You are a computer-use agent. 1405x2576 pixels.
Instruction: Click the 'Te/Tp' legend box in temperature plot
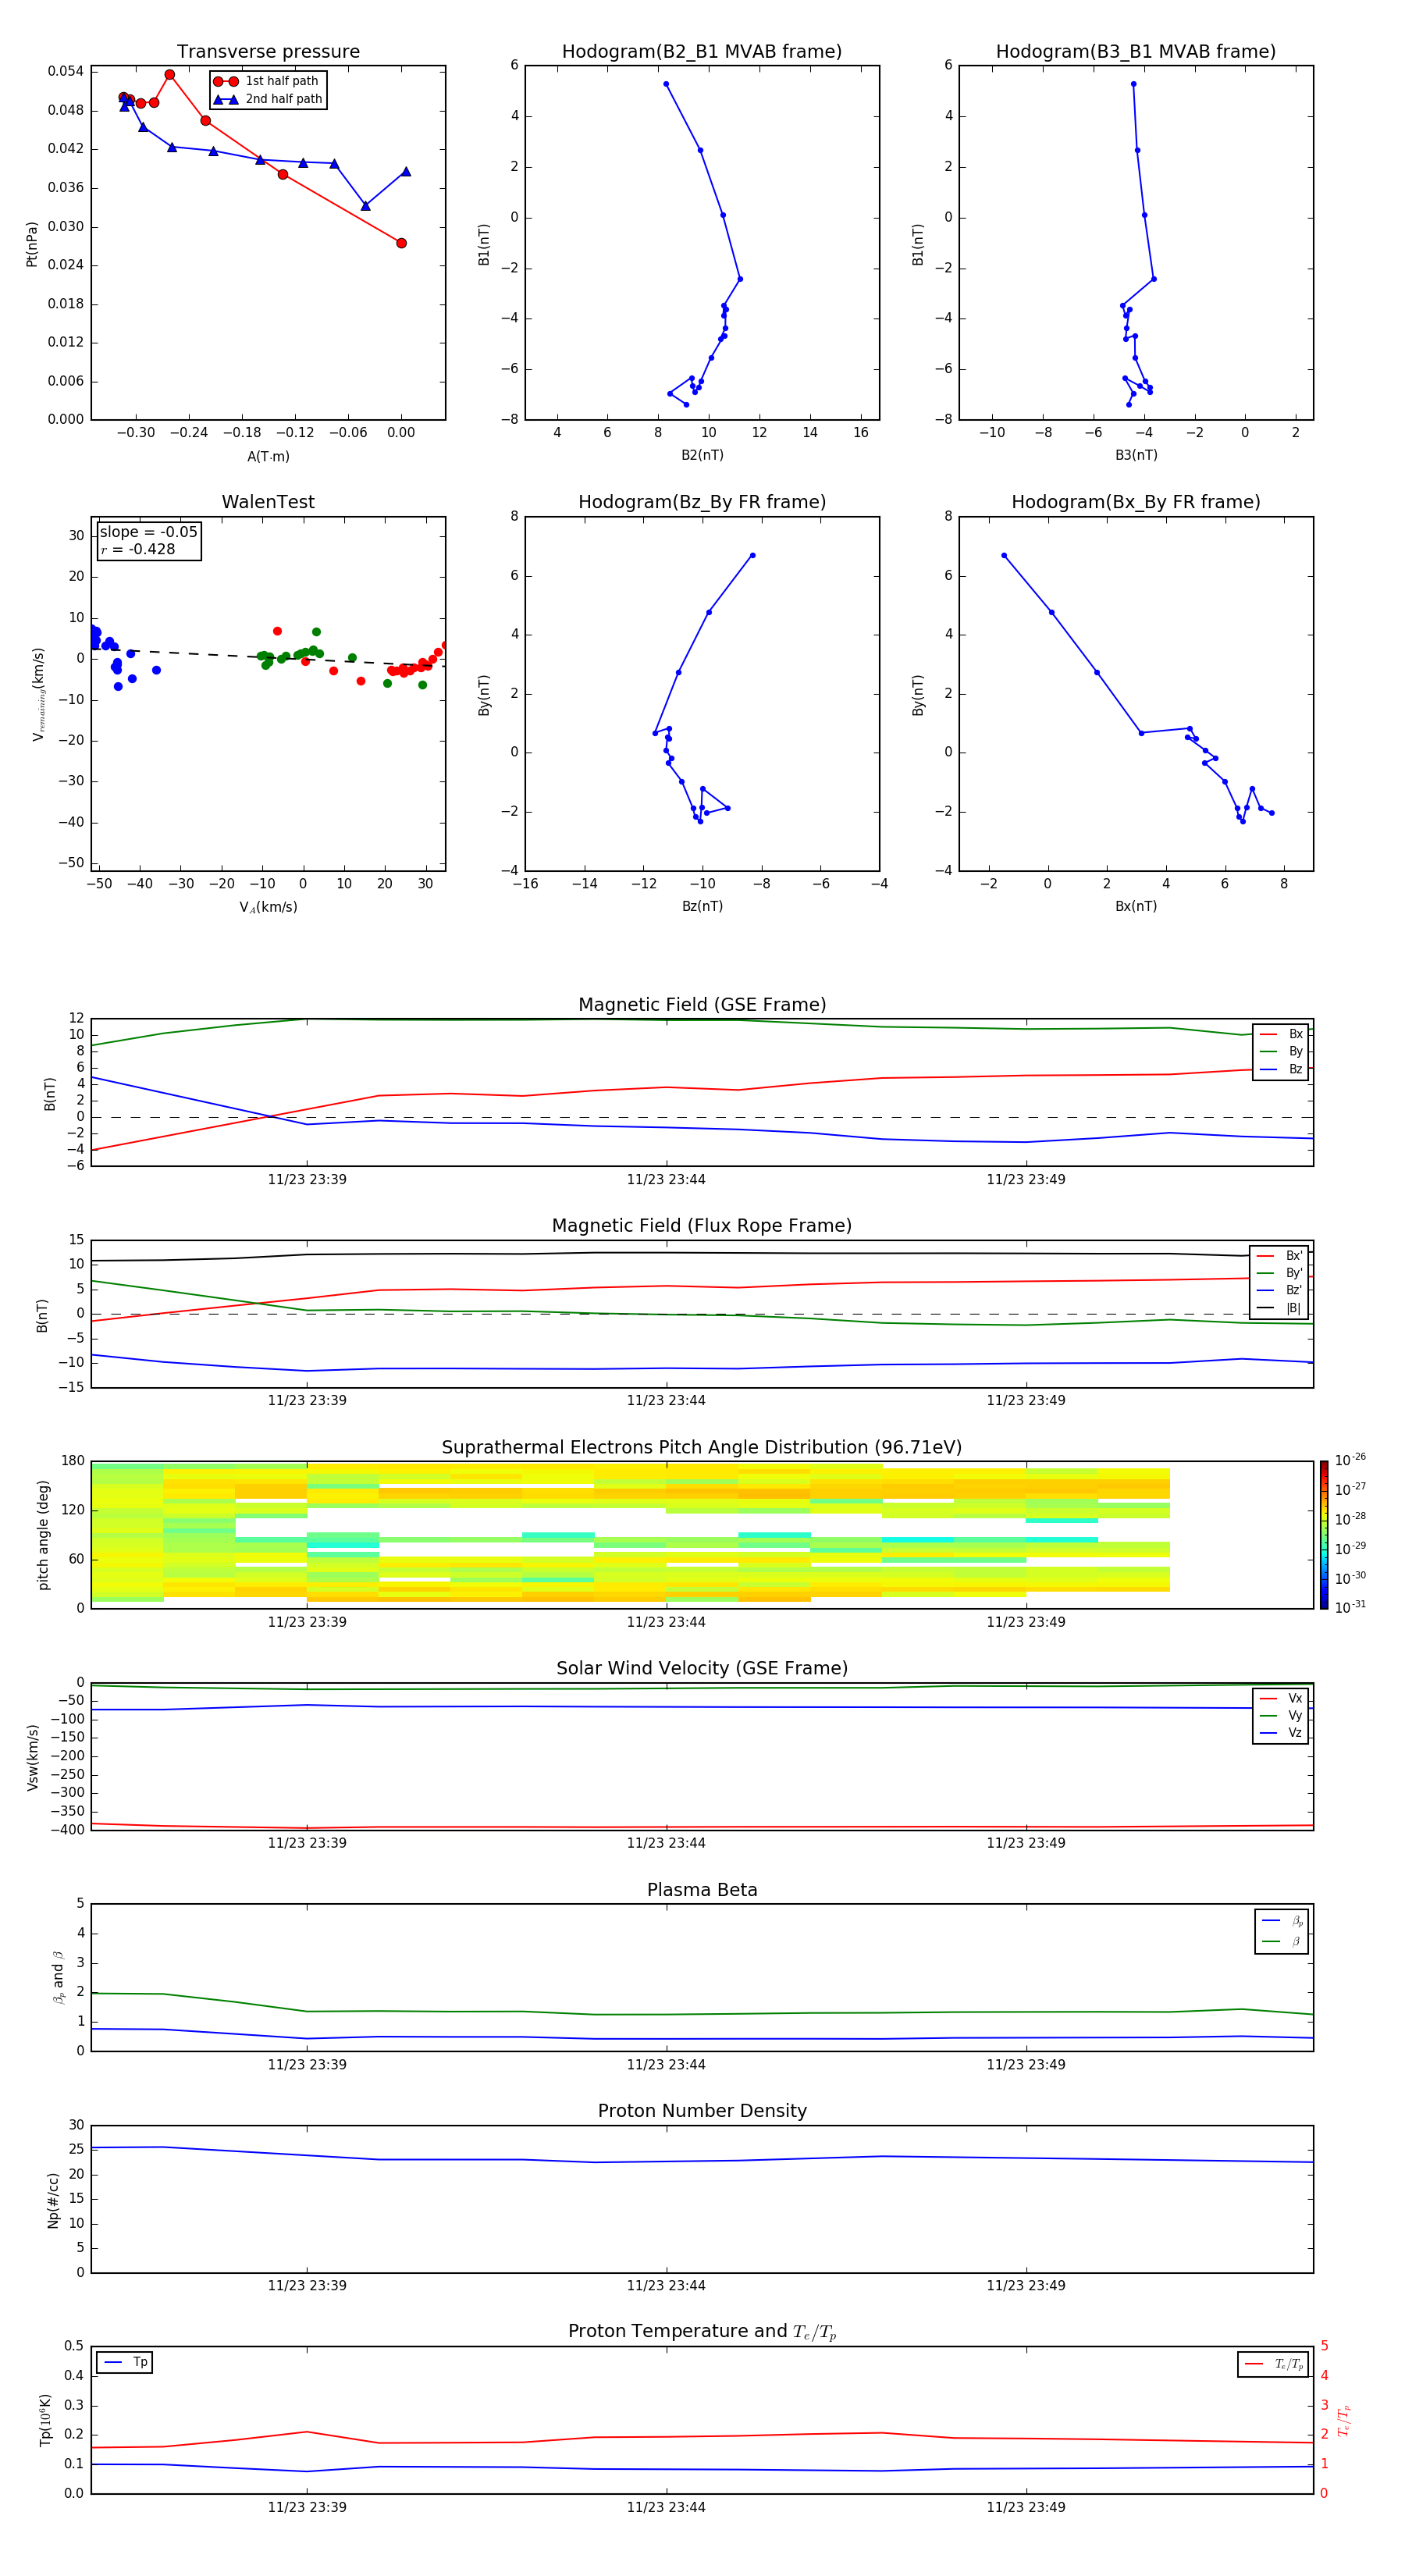[x=1274, y=2365]
